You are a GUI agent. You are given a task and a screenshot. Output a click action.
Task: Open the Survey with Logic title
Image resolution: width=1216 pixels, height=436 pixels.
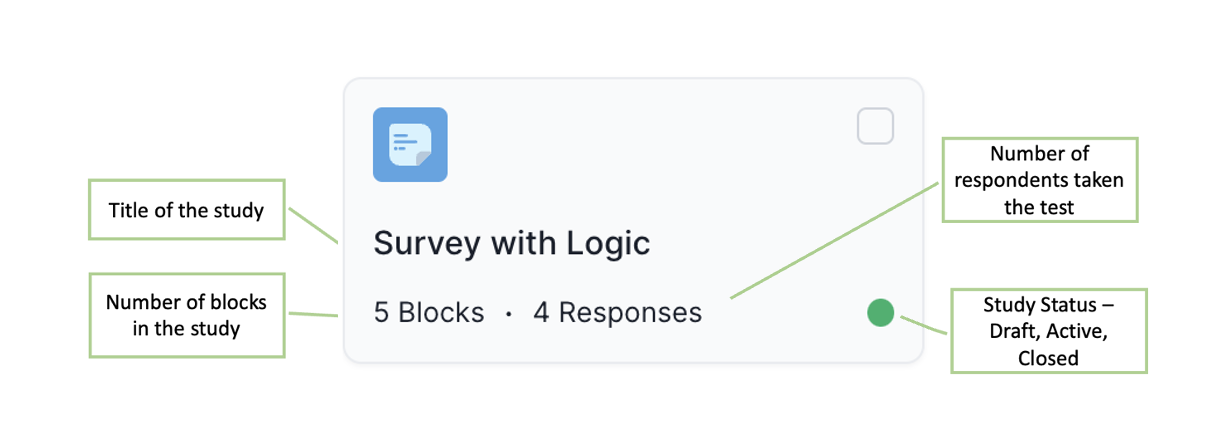(512, 243)
